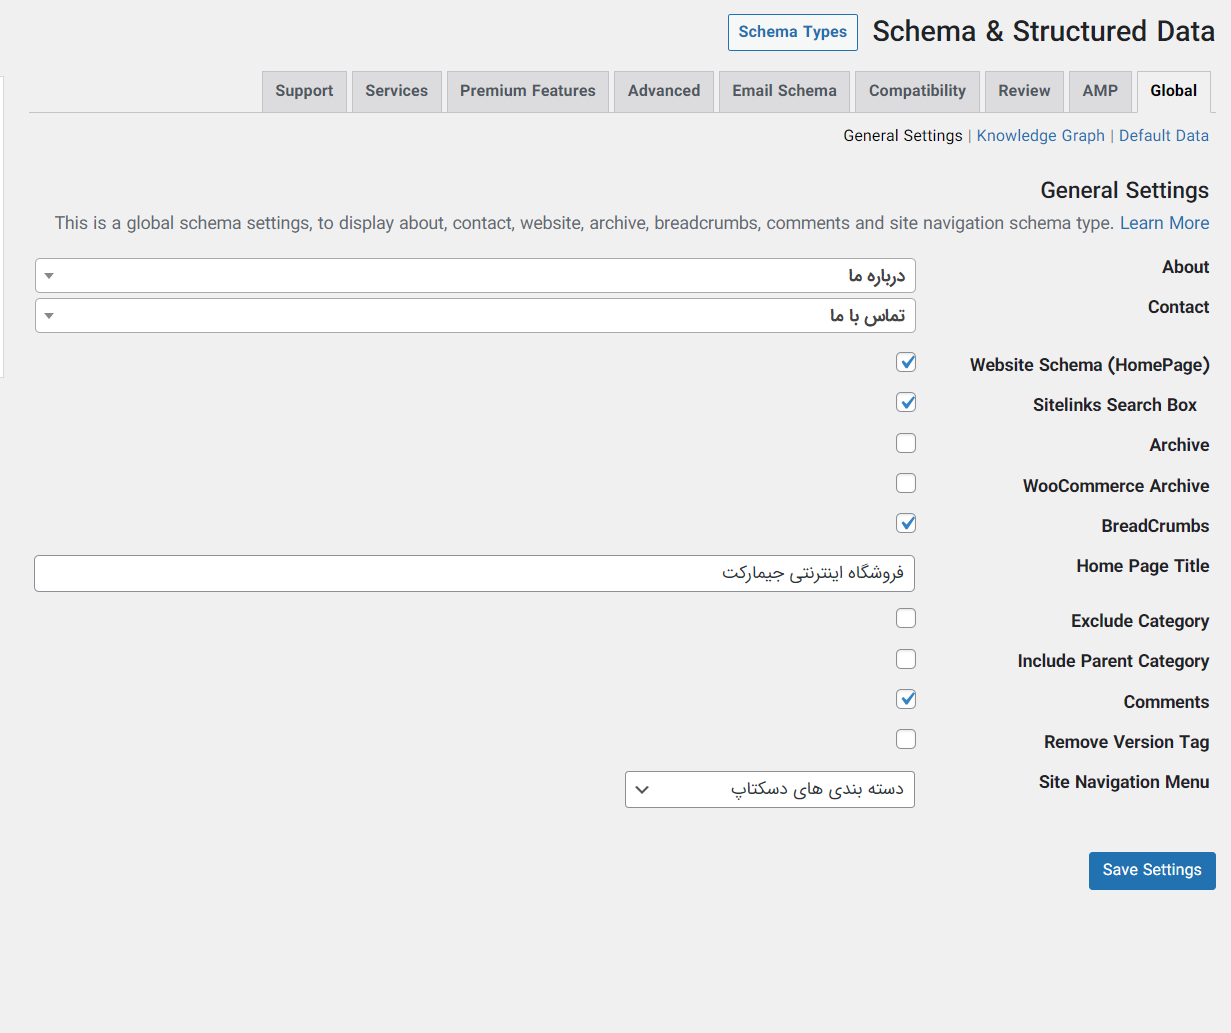Open the Premium Features tab

pyautogui.click(x=527, y=91)
